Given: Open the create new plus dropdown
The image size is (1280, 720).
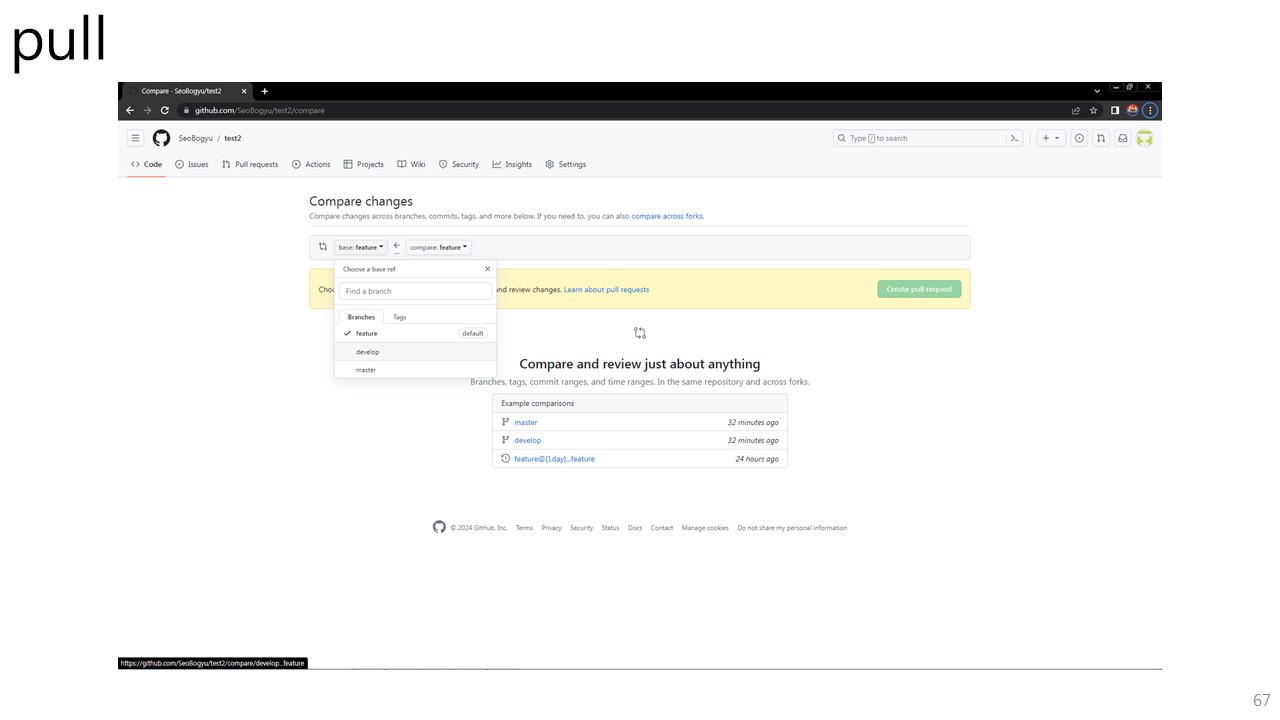Looking at the screenshot, I should [x=1050, y=138].
